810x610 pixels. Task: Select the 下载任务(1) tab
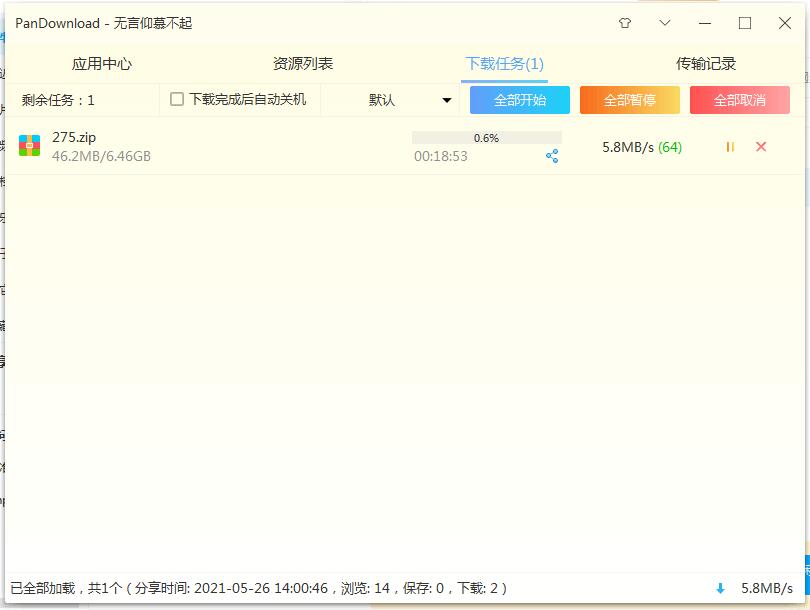tap(504, 64)
